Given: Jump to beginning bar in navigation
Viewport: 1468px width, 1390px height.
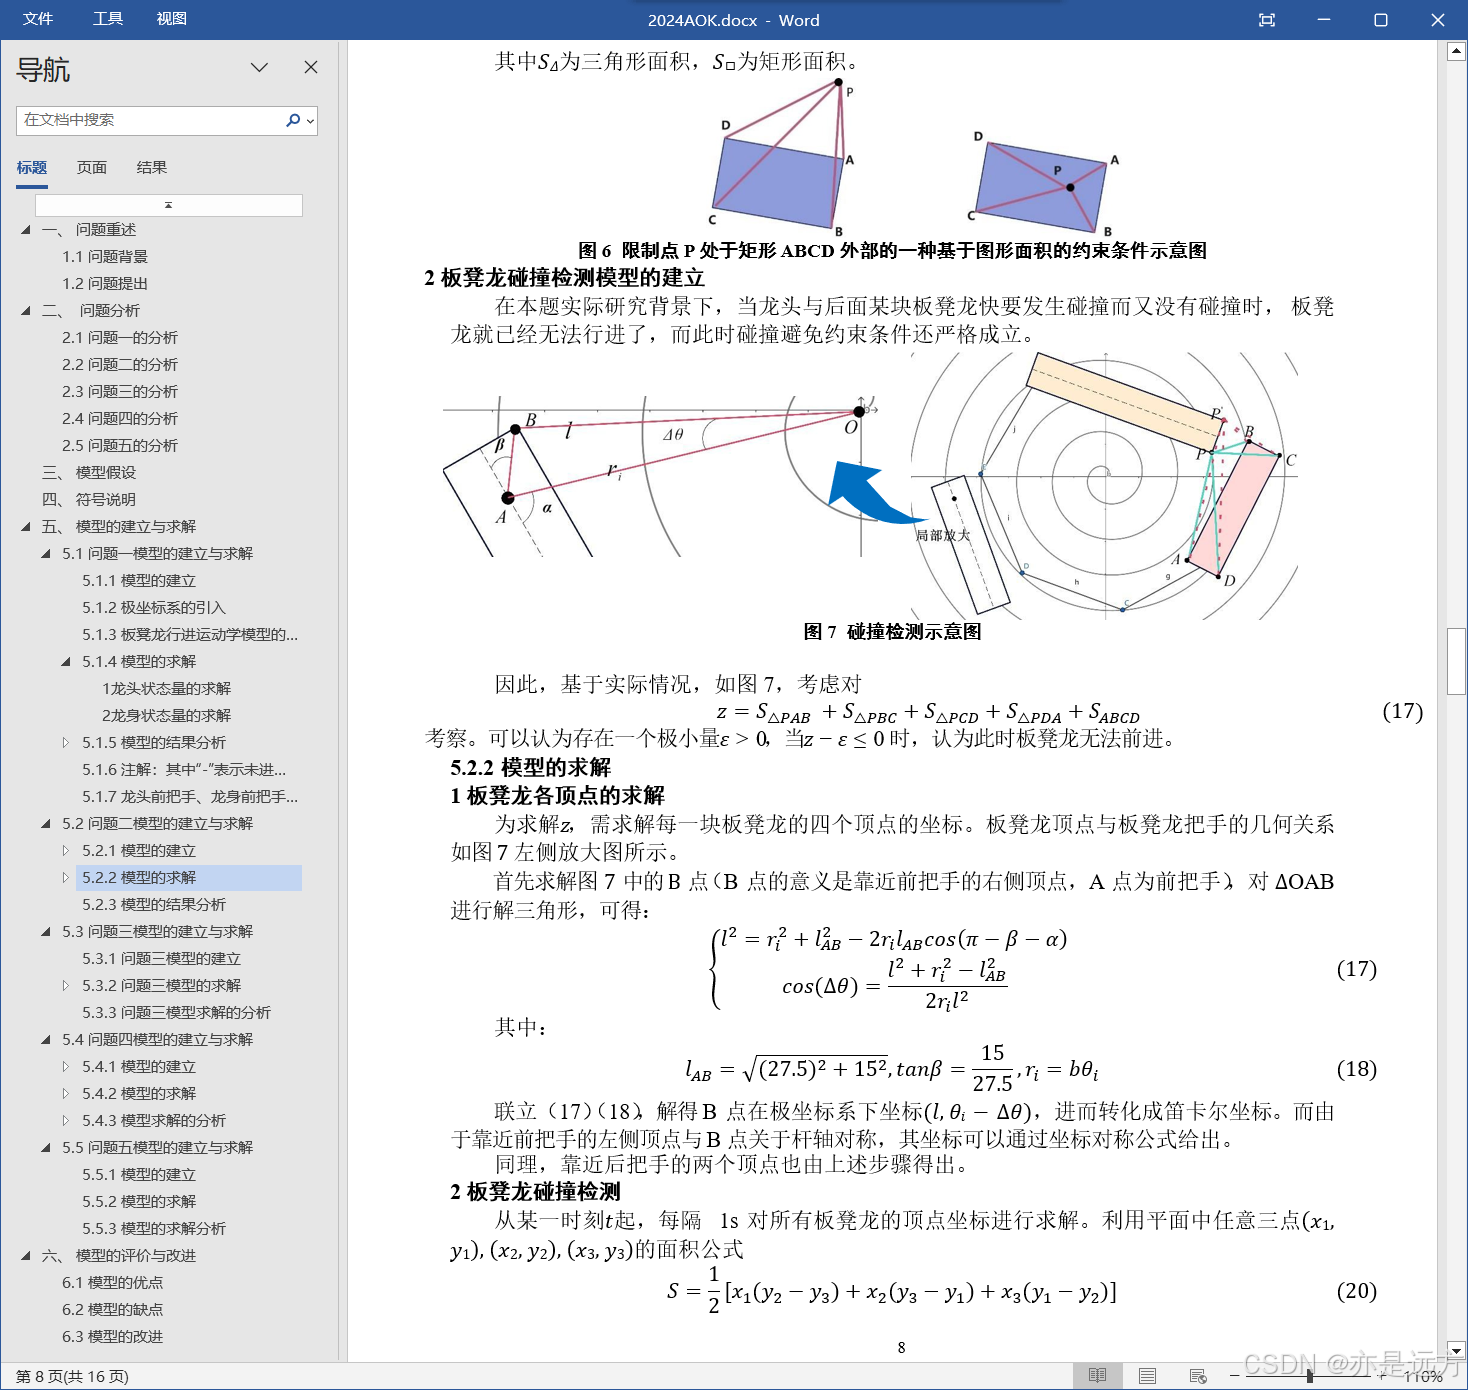Looking at the screenshot, I should (169, 205).
